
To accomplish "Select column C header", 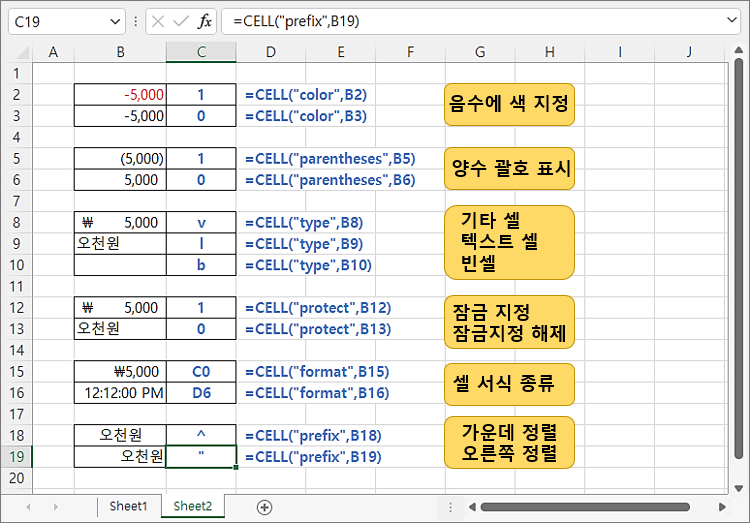I will [x=201, y=52].
